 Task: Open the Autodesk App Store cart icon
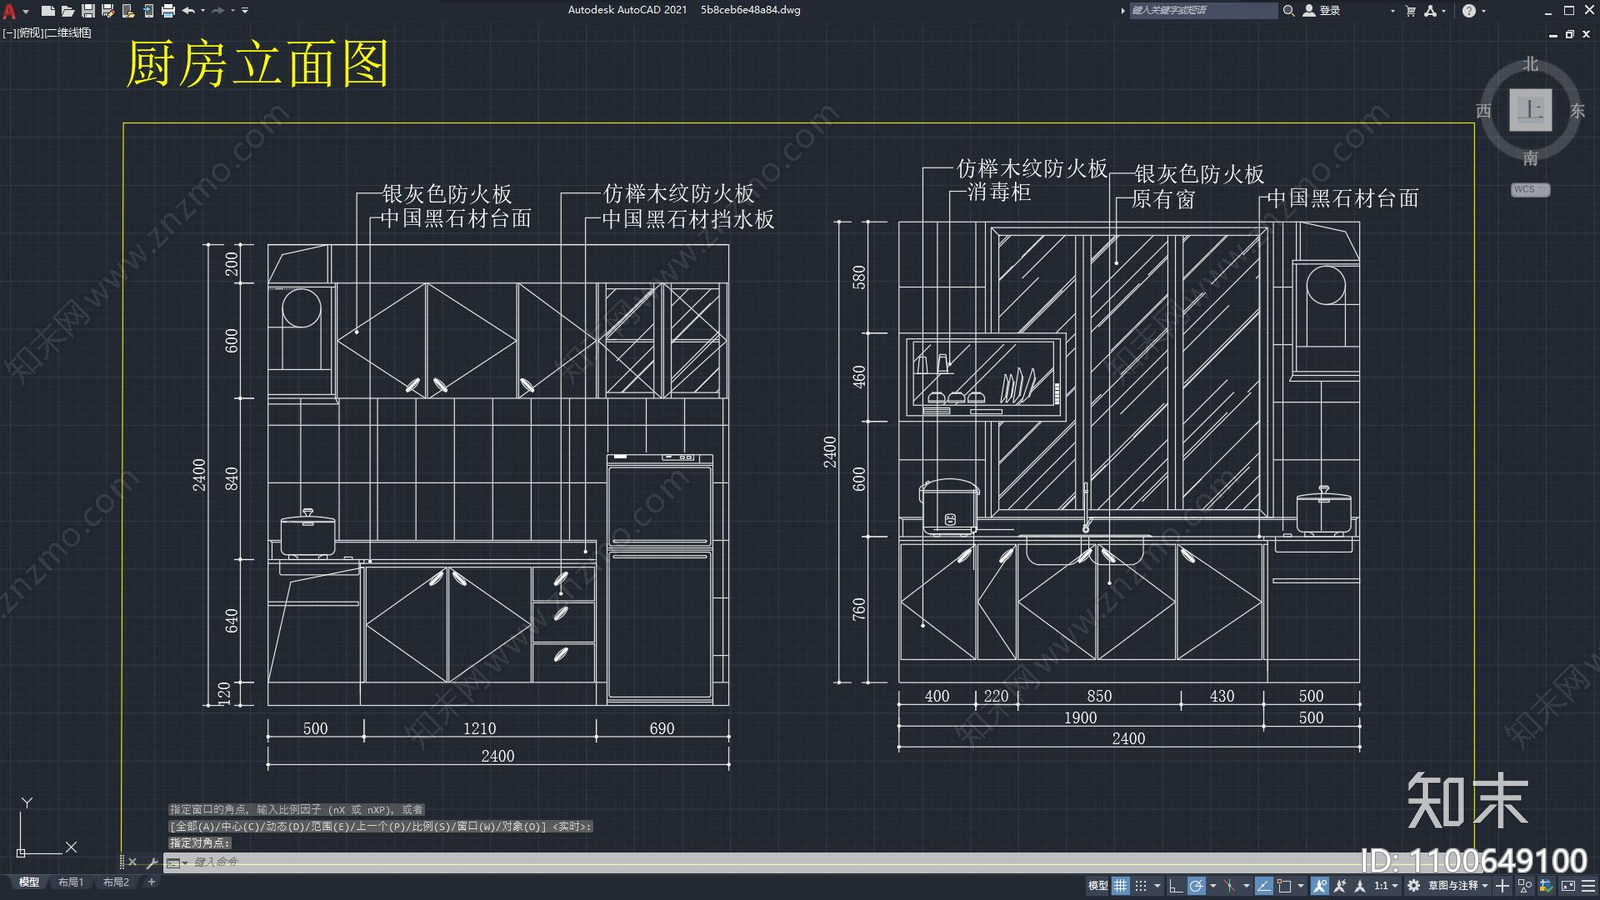point(1410,10)
